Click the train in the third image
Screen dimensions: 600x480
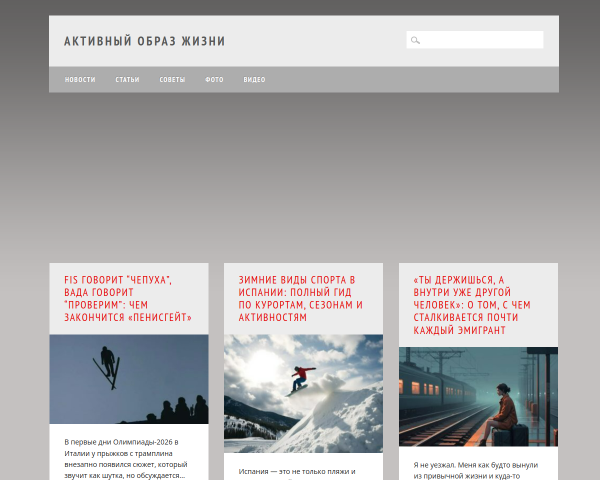(436, 387)
